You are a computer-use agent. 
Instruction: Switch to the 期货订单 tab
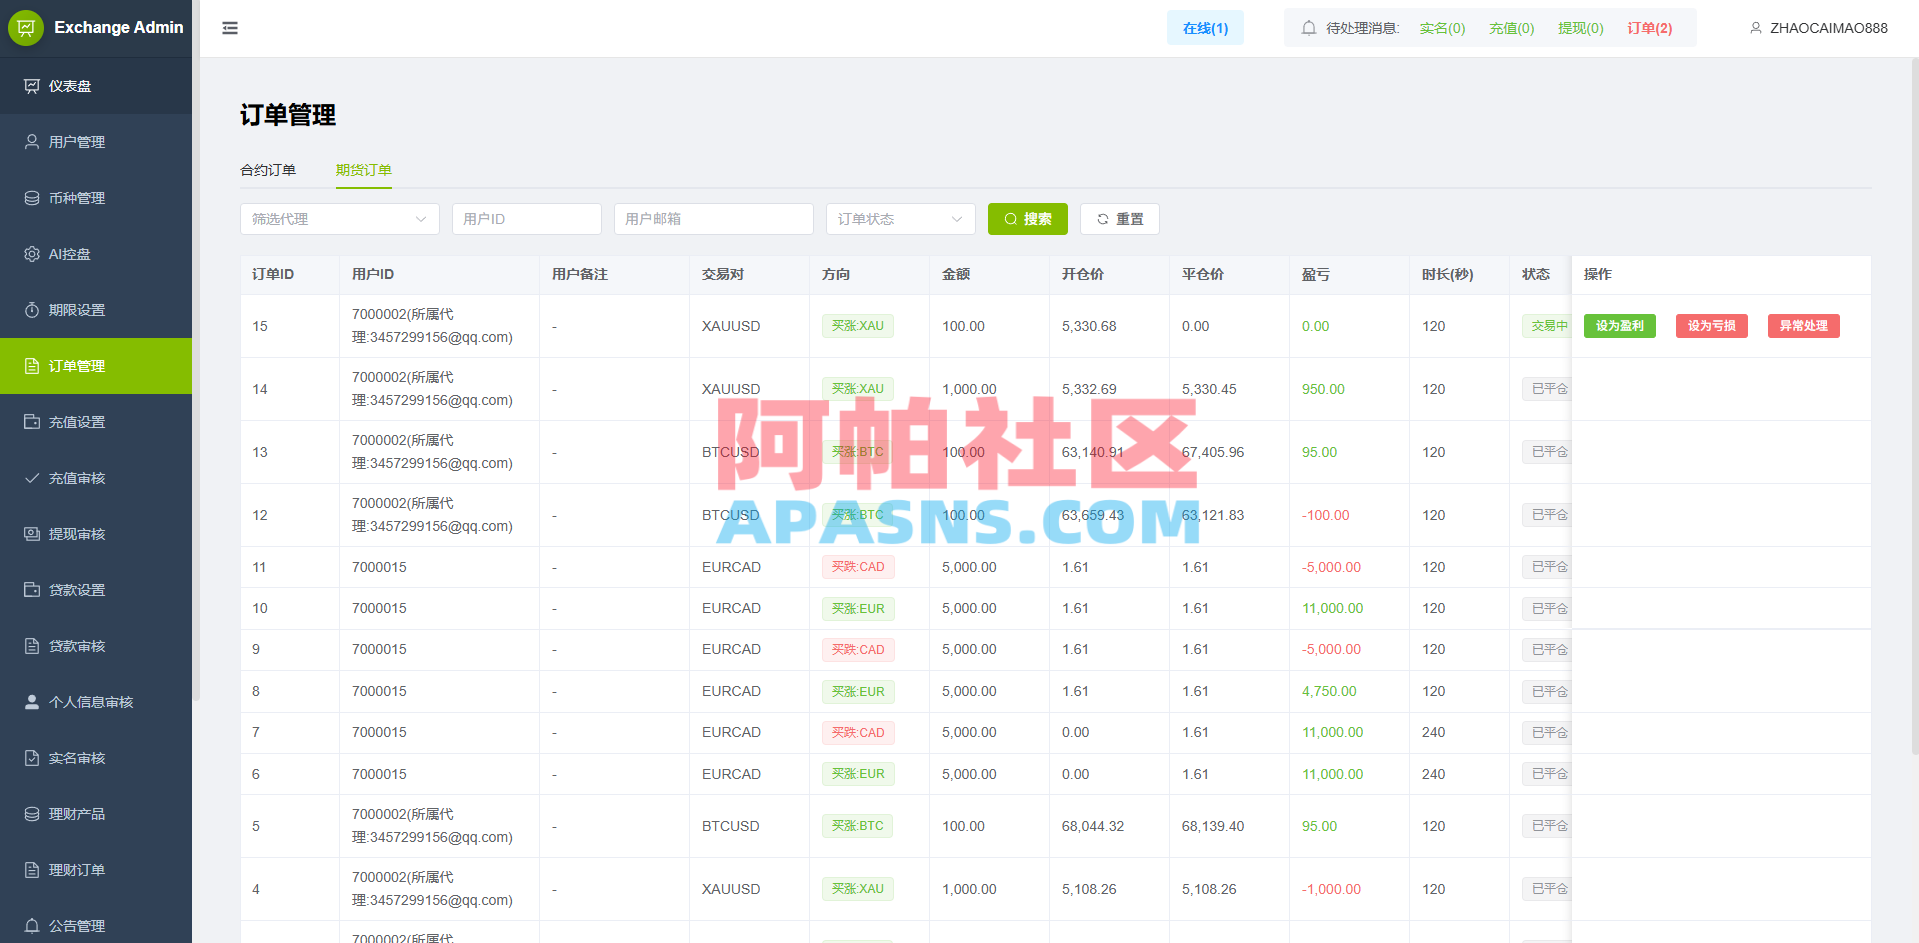tap(364, 170)
